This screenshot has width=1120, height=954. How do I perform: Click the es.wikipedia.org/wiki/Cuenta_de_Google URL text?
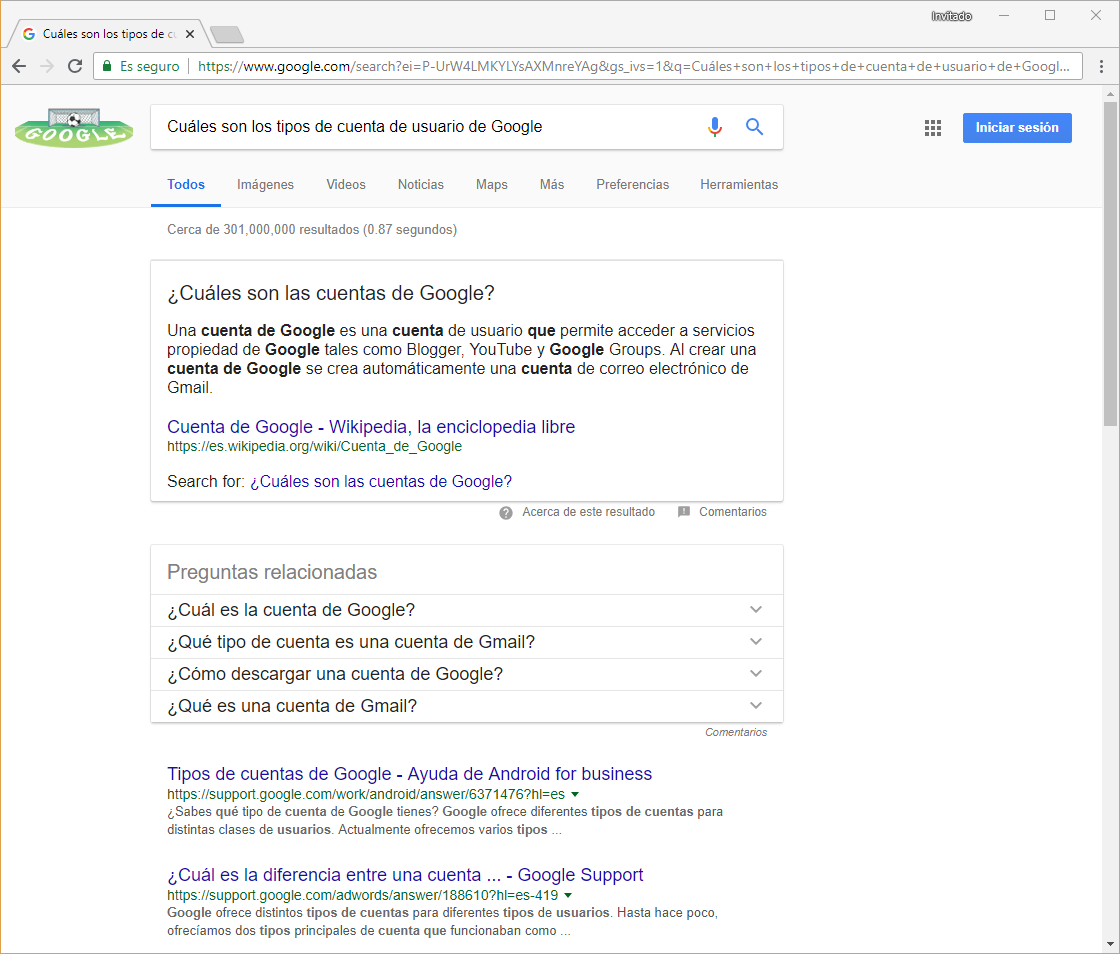click(x=314, y=446)
